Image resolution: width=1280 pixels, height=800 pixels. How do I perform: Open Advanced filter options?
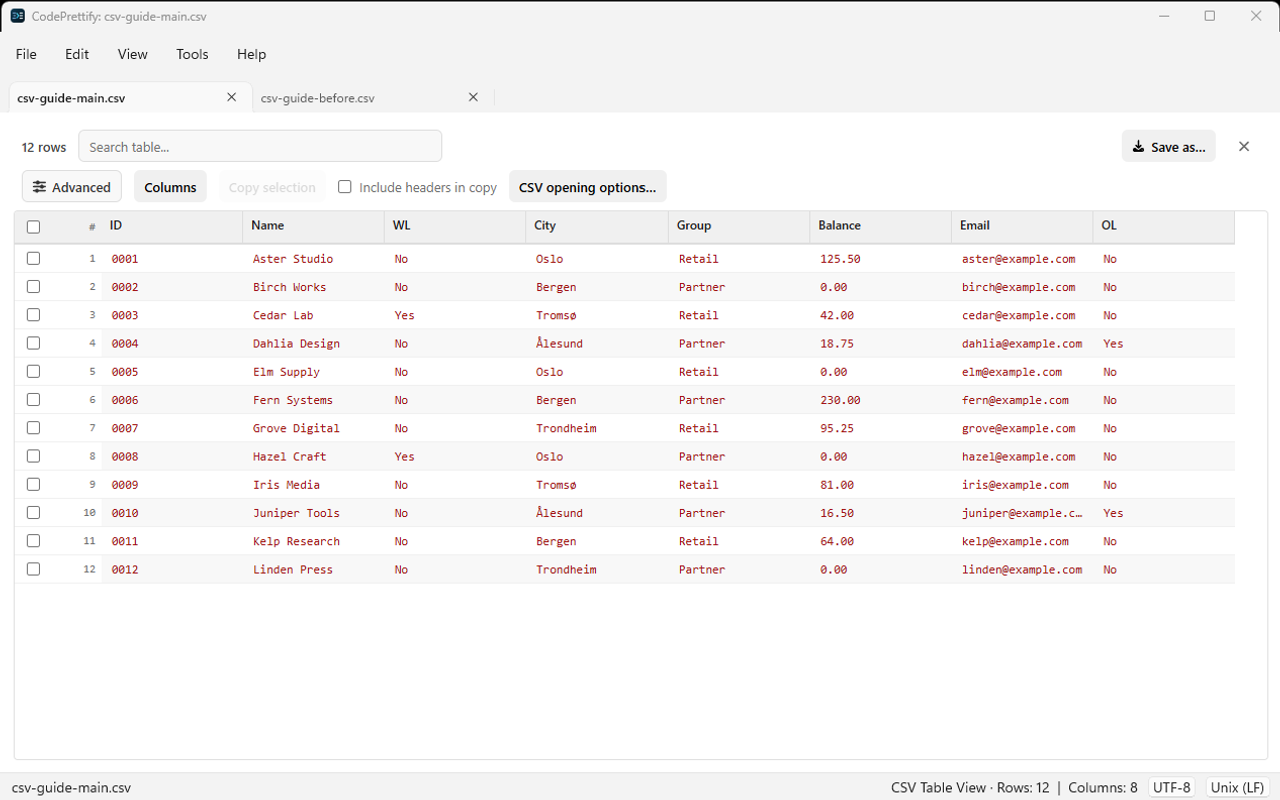click(x=72, y=187)
